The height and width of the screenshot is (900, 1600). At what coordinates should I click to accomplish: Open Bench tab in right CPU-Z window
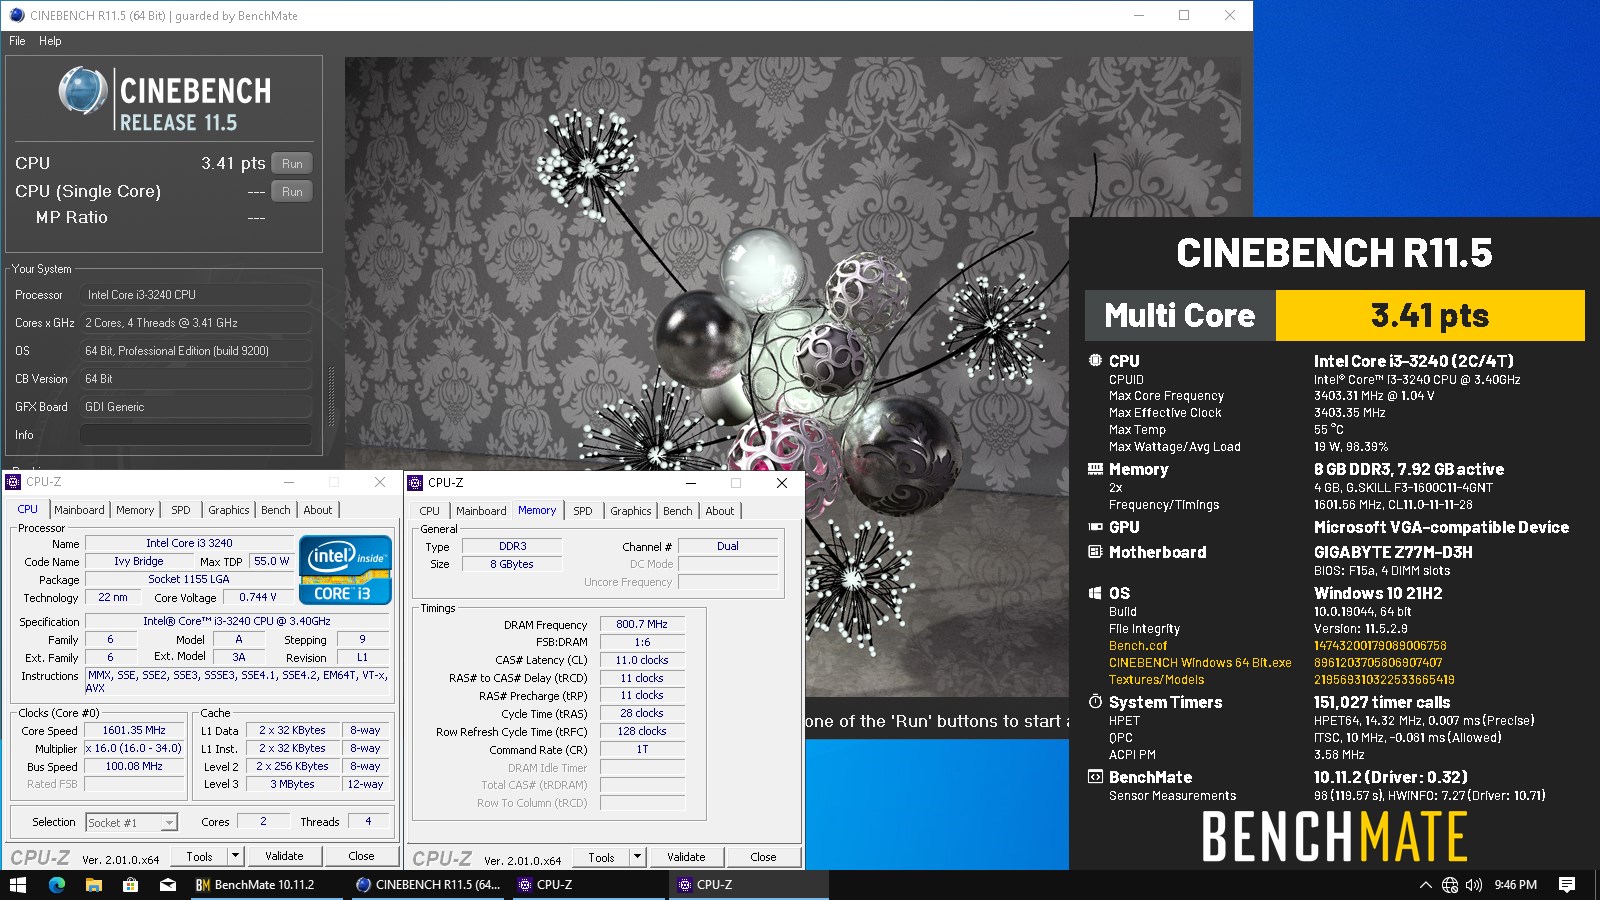tap(678, 511)
